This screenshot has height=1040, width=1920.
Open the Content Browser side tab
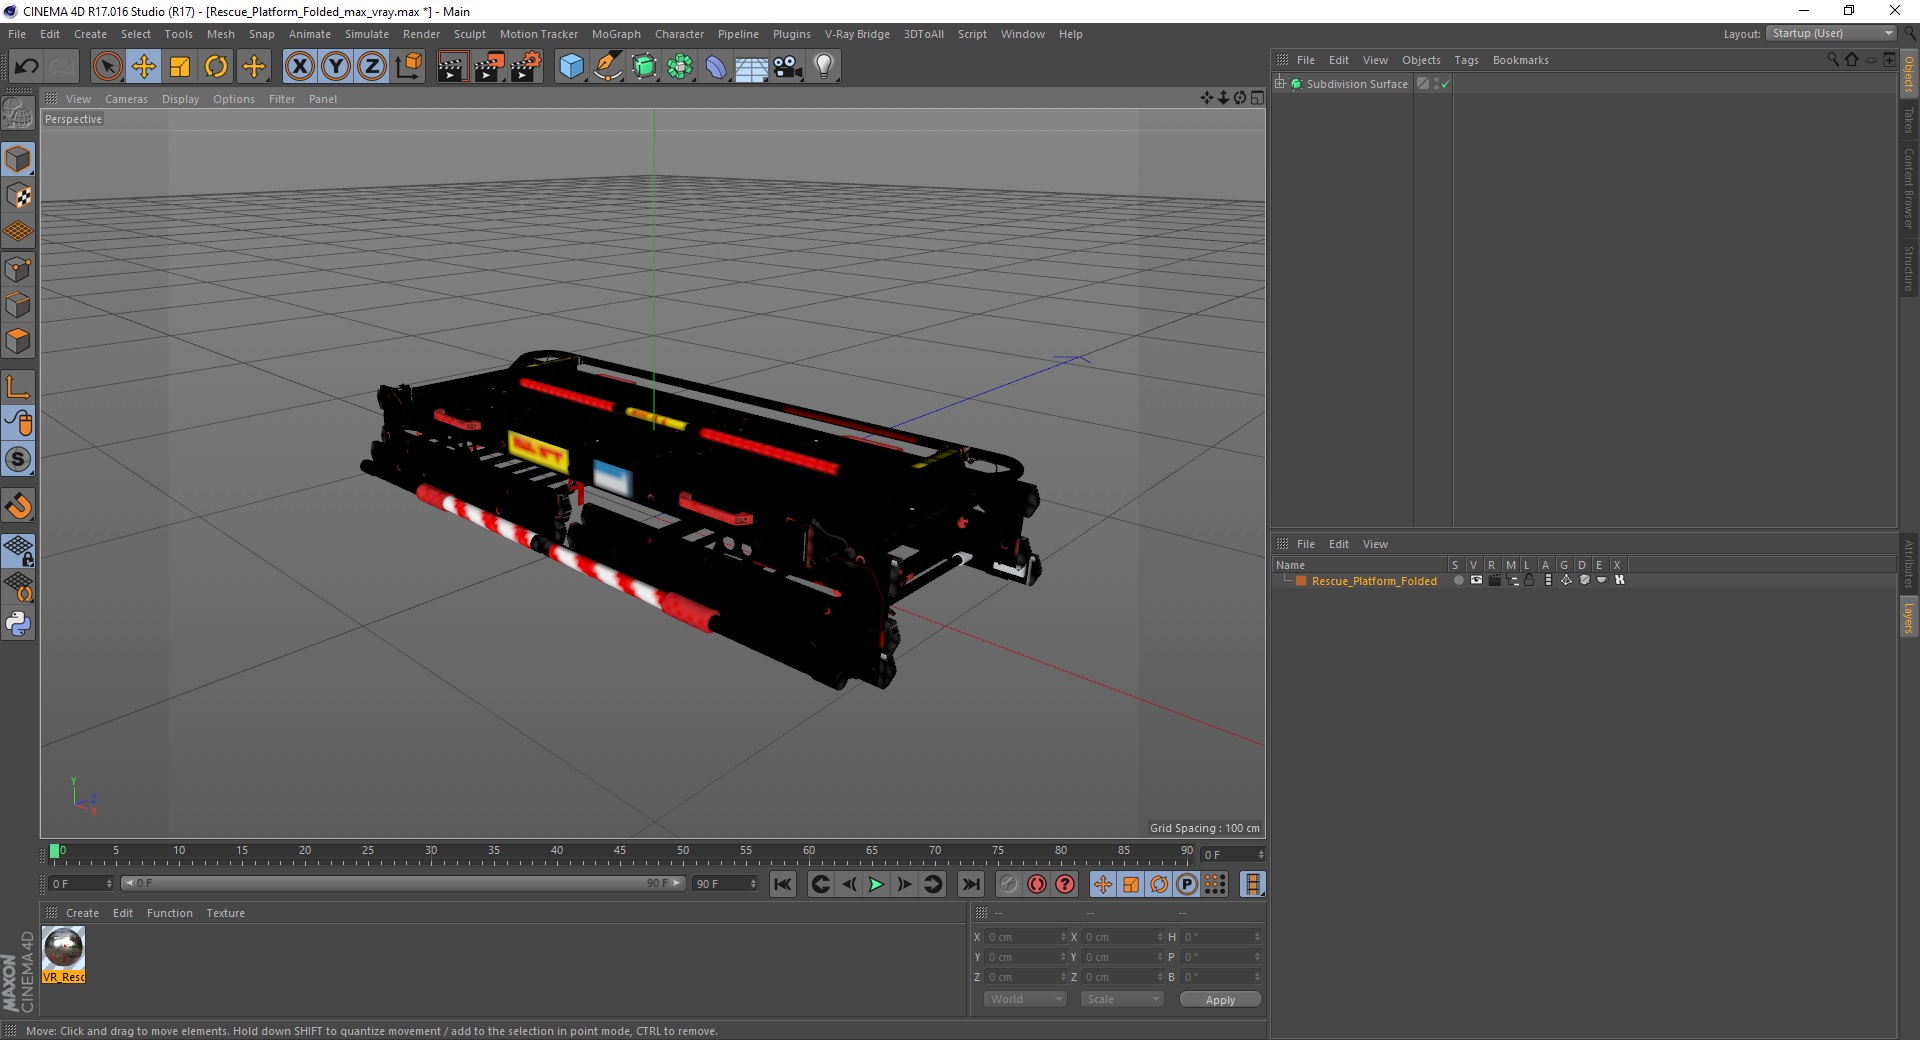pyautogui.click(x=1909, y=189)
